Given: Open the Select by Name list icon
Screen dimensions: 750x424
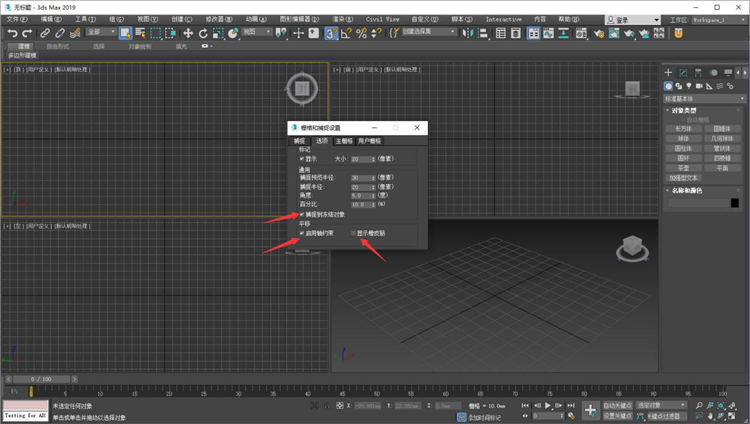Looking at the screenshot, I should [140, 33].
